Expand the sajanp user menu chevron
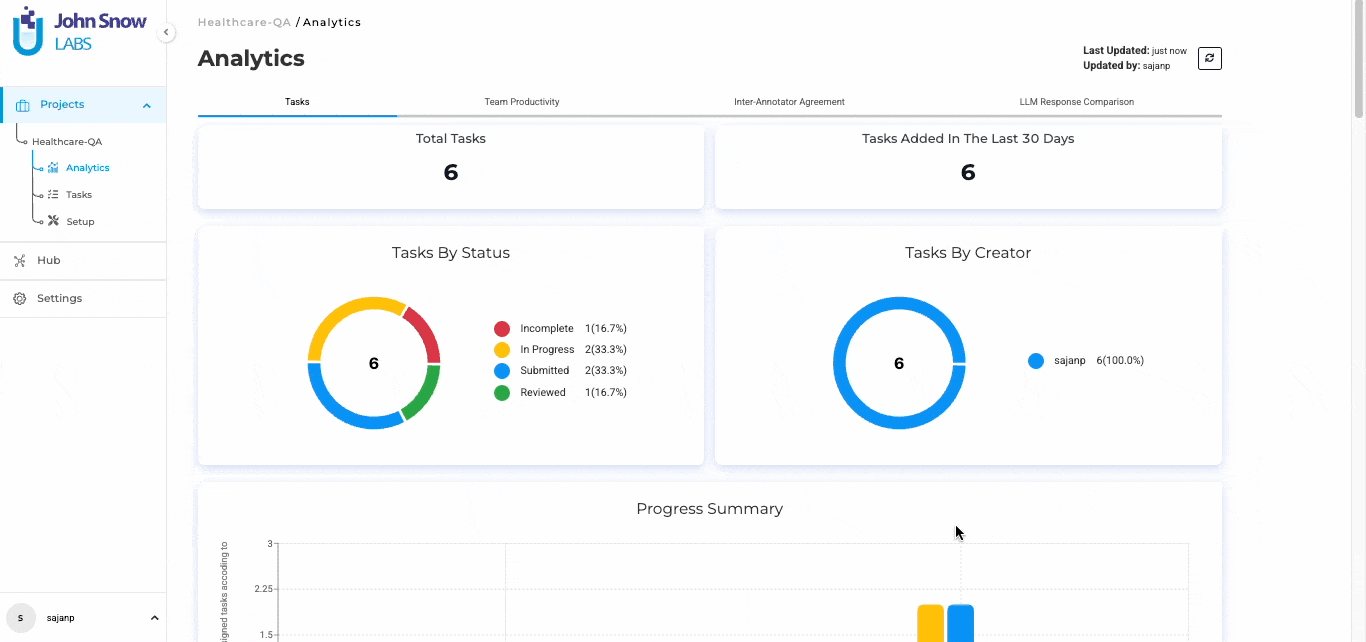 (154, 618)
